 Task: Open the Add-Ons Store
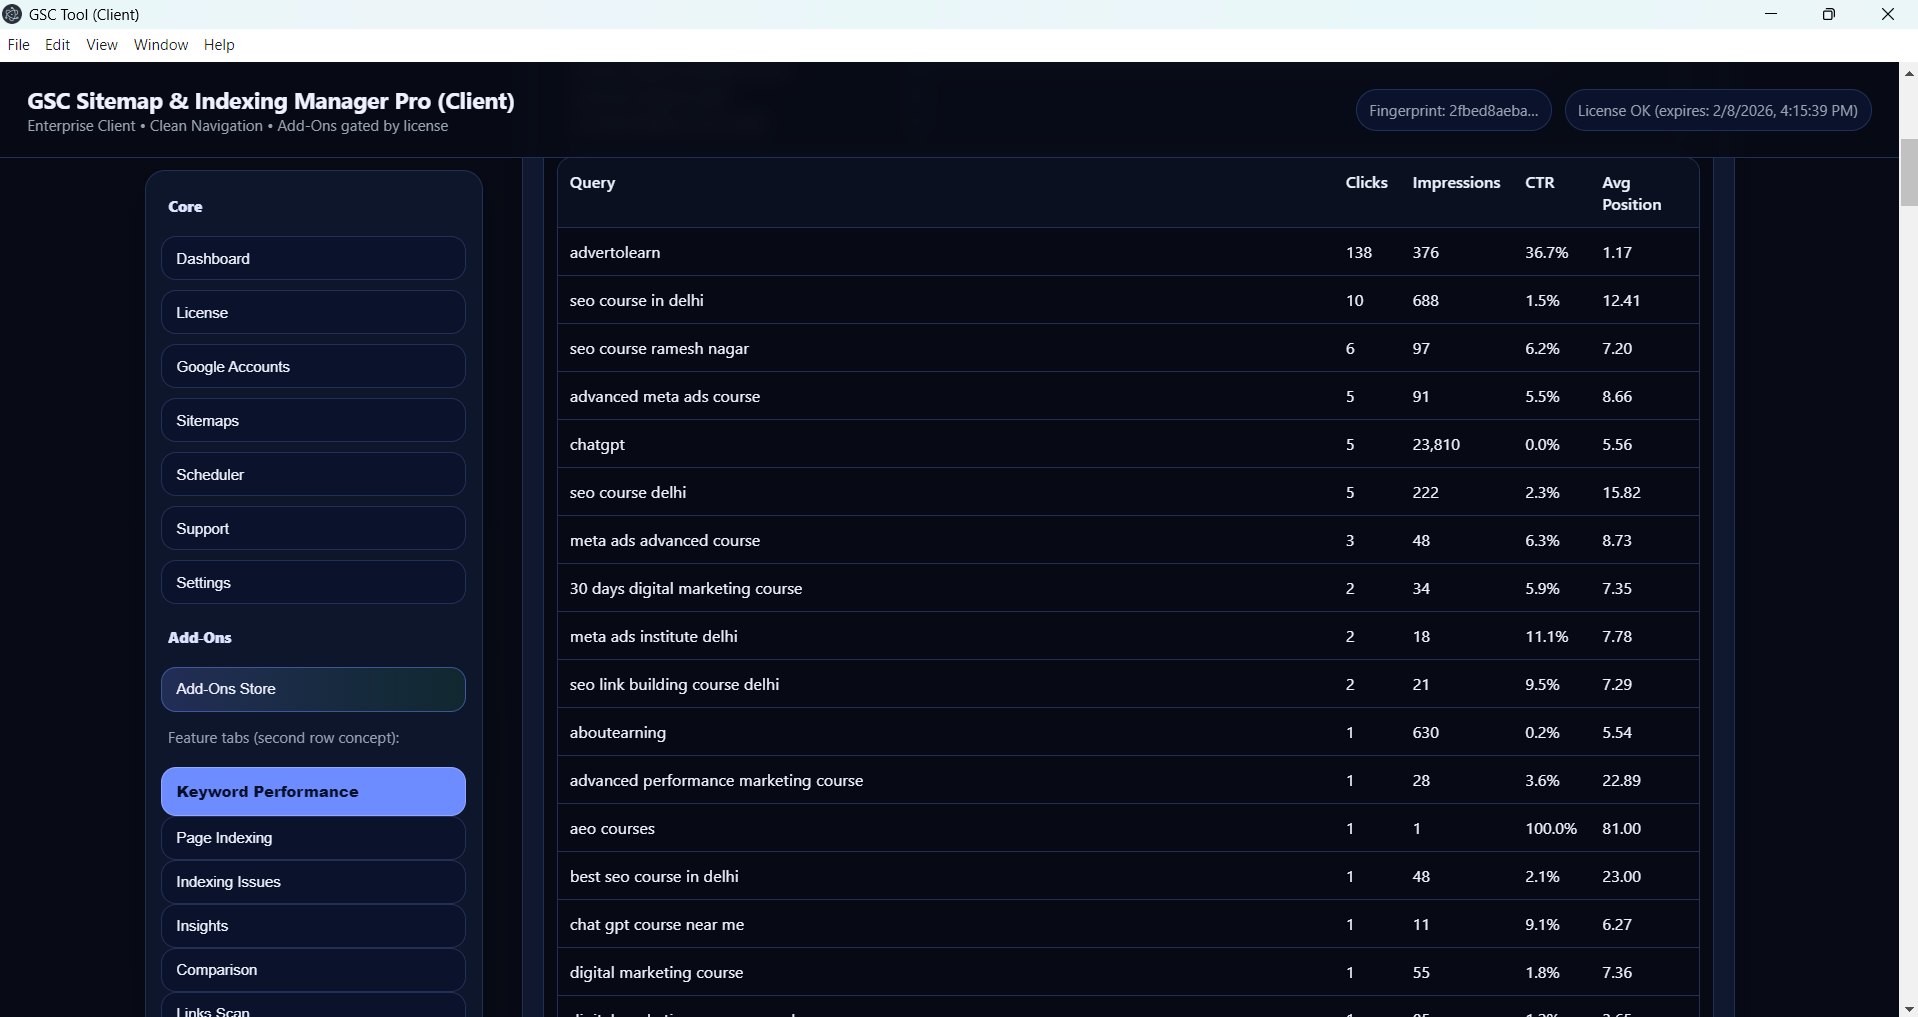(313, 690)
